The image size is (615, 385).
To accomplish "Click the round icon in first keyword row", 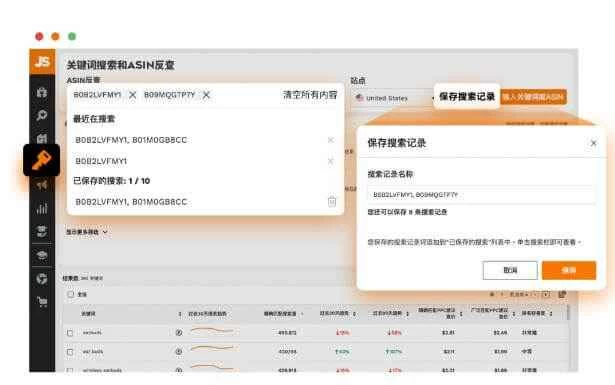I will point(179,332).
